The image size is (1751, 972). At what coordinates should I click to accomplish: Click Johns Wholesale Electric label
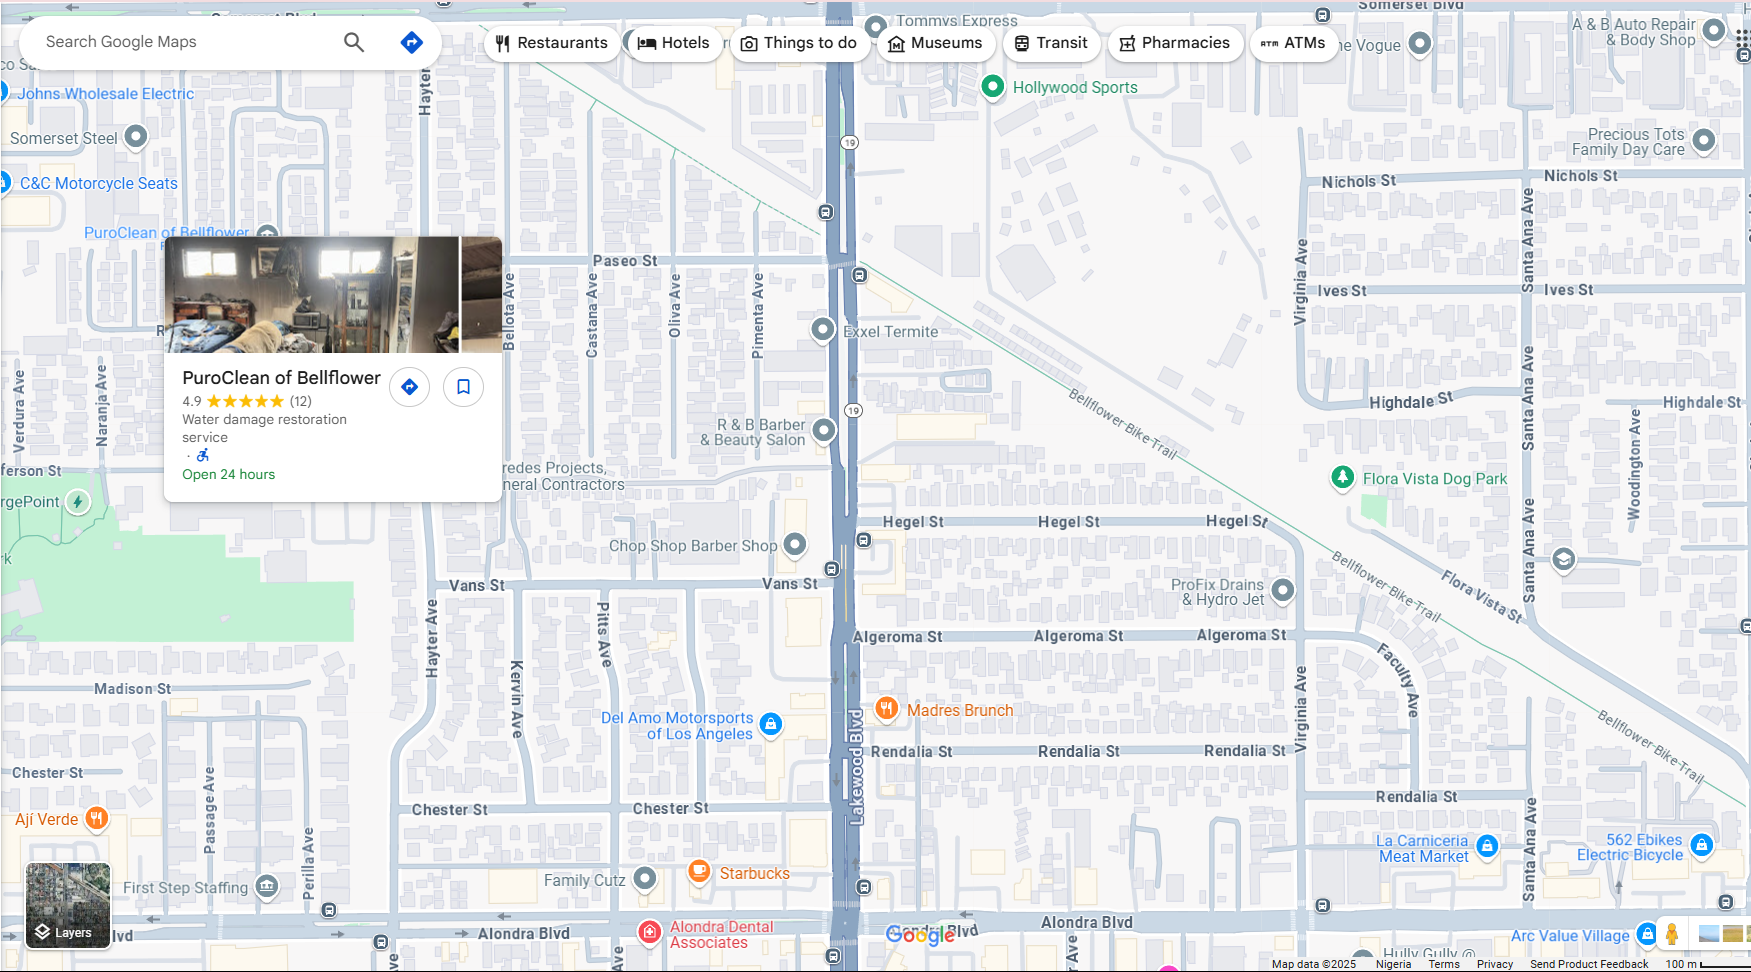(x=106, y=94)
